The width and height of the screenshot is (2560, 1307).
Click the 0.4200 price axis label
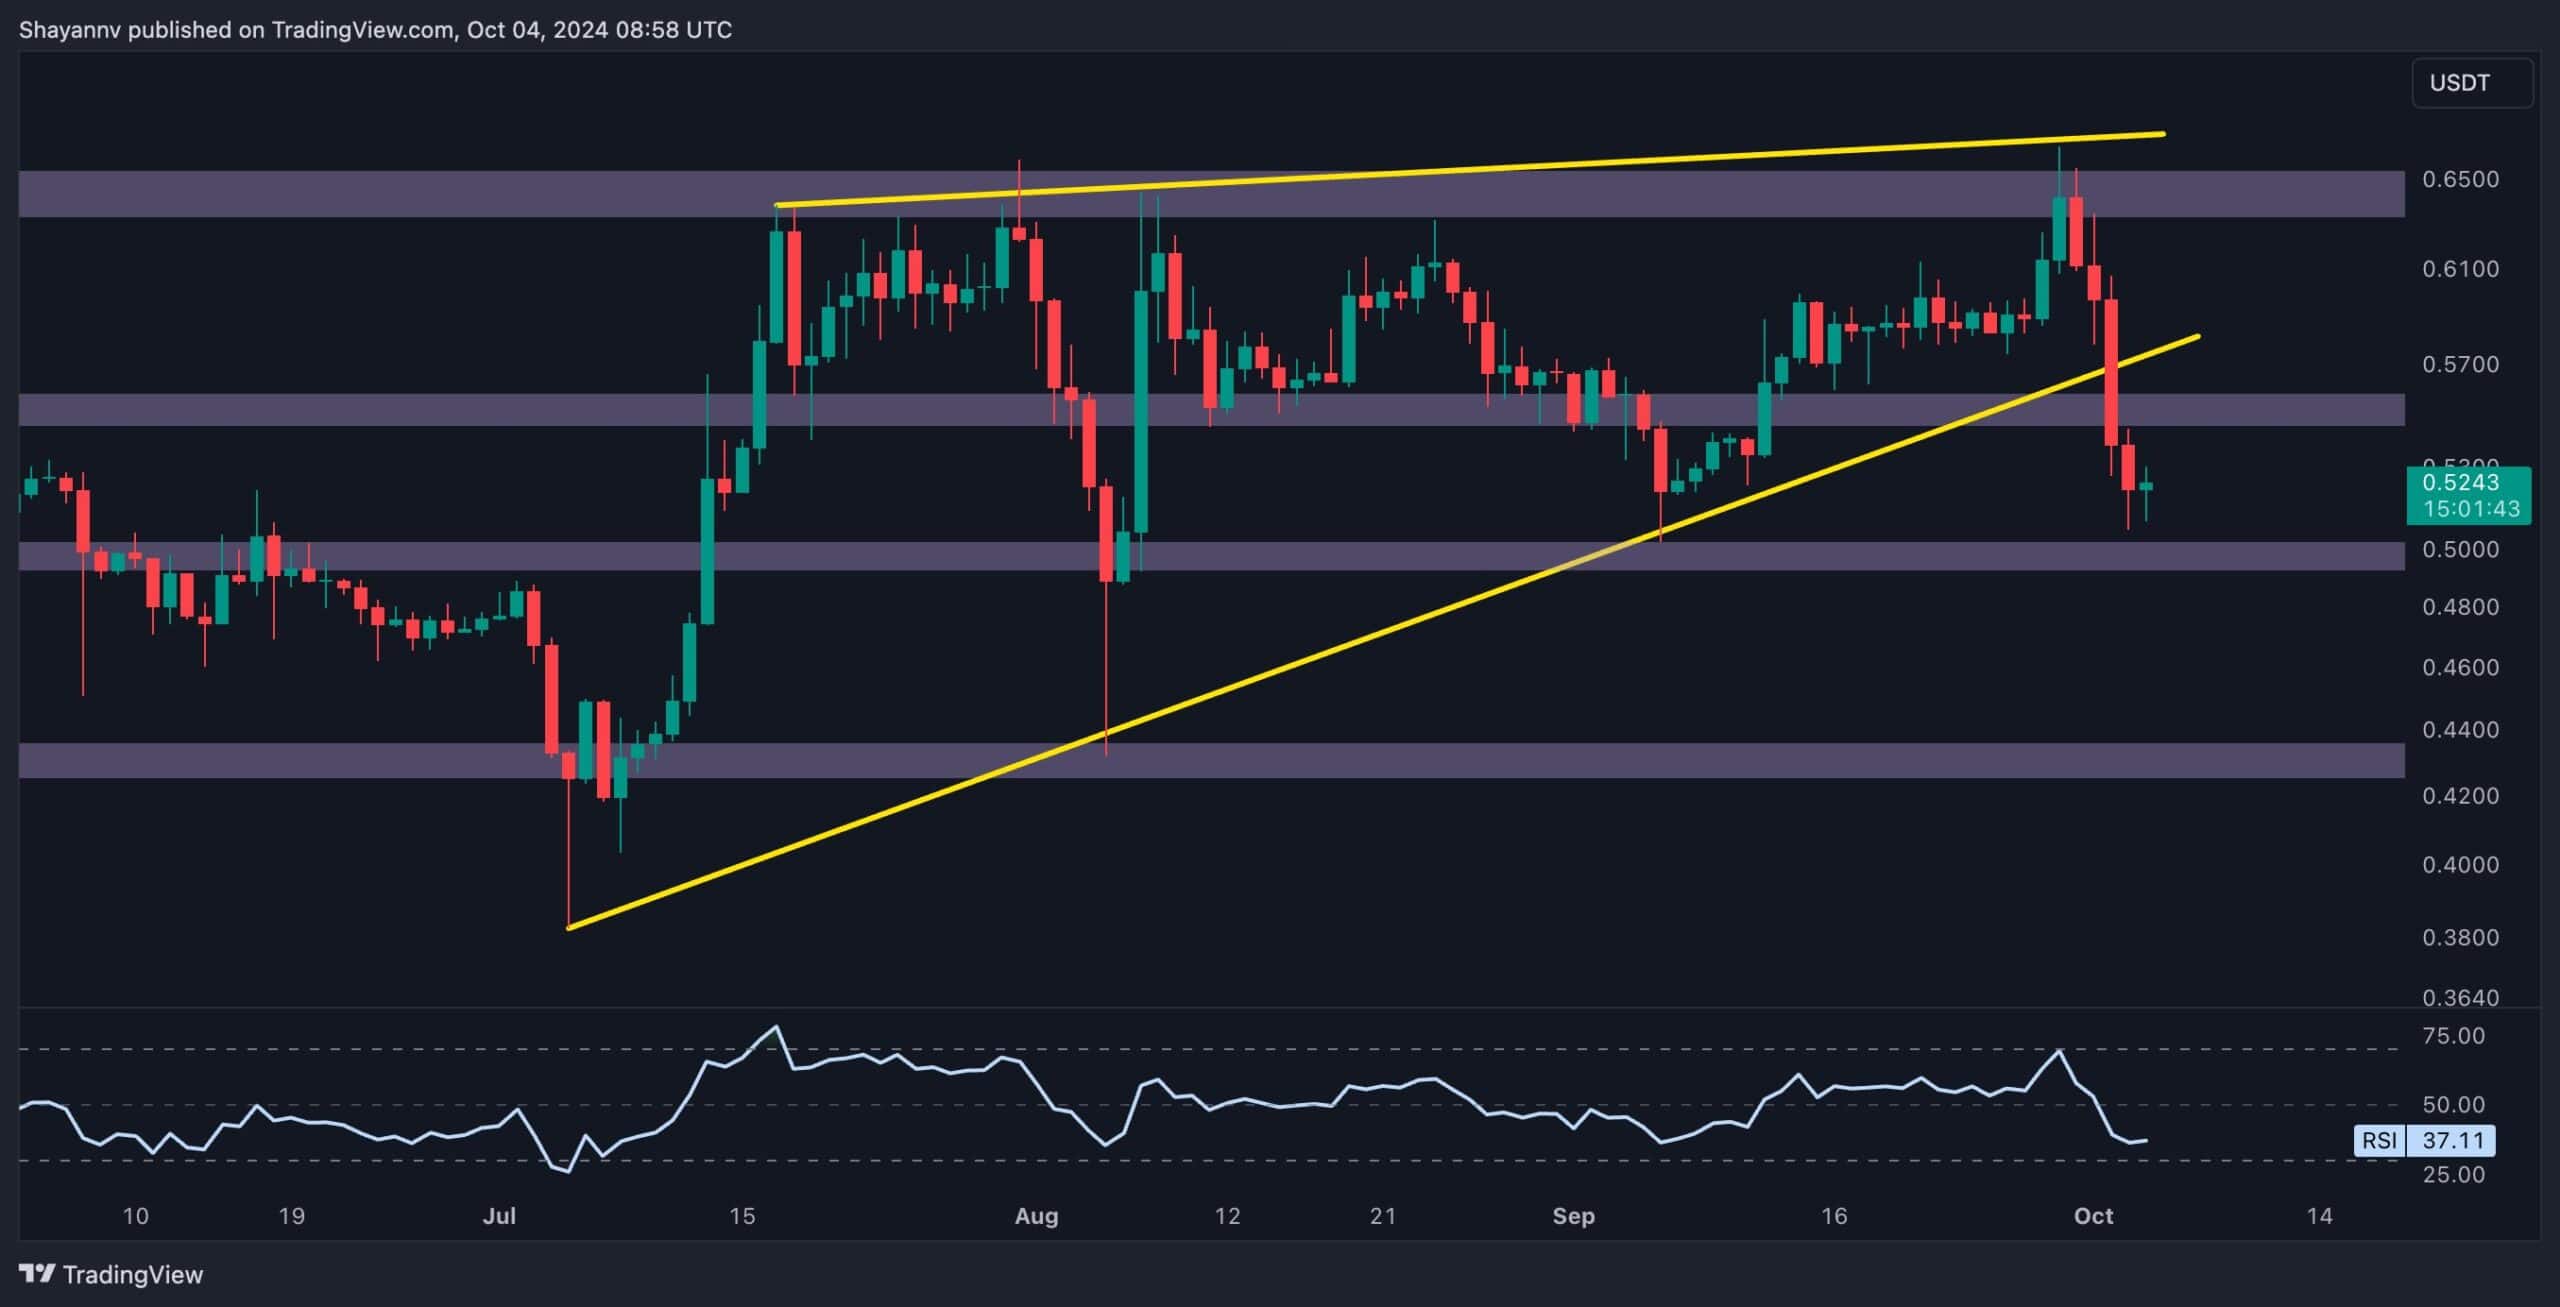coord(2460,796)
